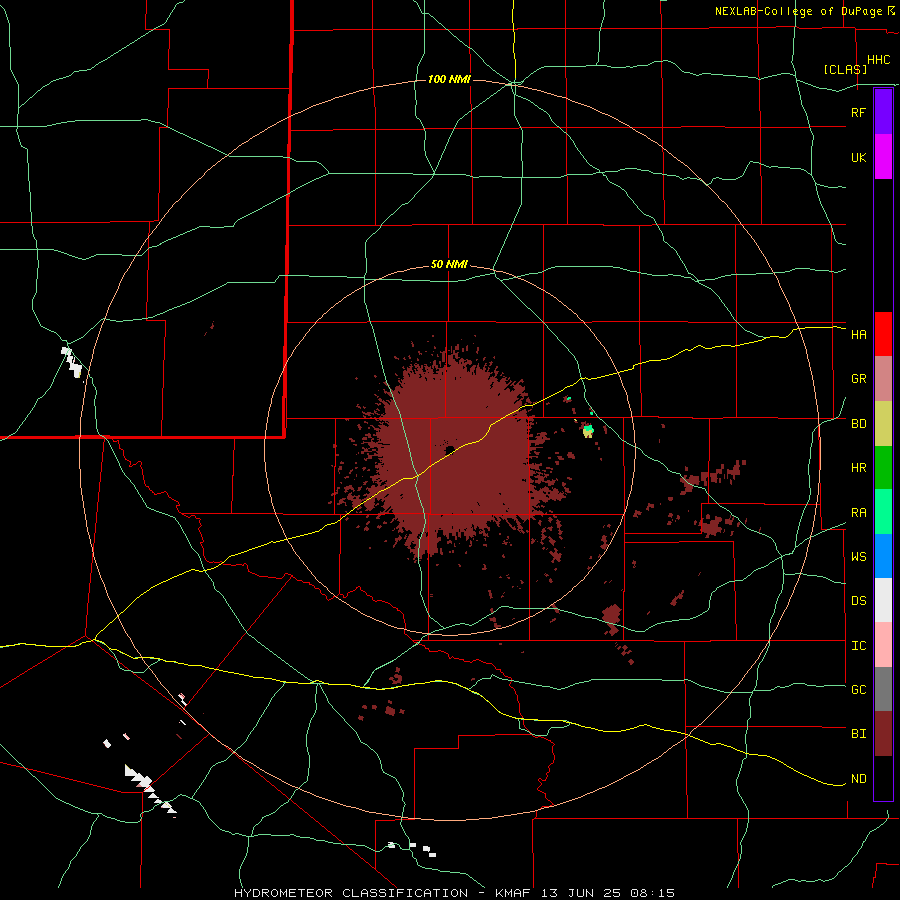Click the "50 NMI" range ring label
The image size is (900, 900).
point(449,265)
